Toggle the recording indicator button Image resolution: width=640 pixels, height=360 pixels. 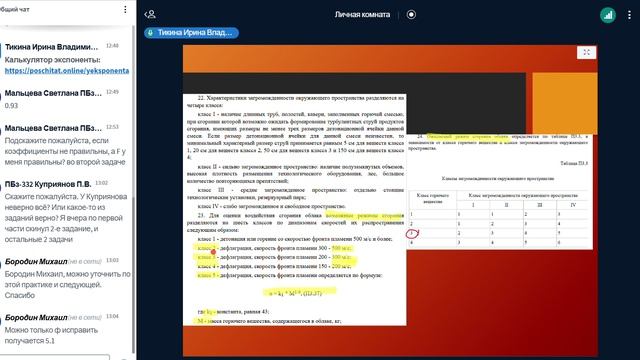(x=411, y=15)
